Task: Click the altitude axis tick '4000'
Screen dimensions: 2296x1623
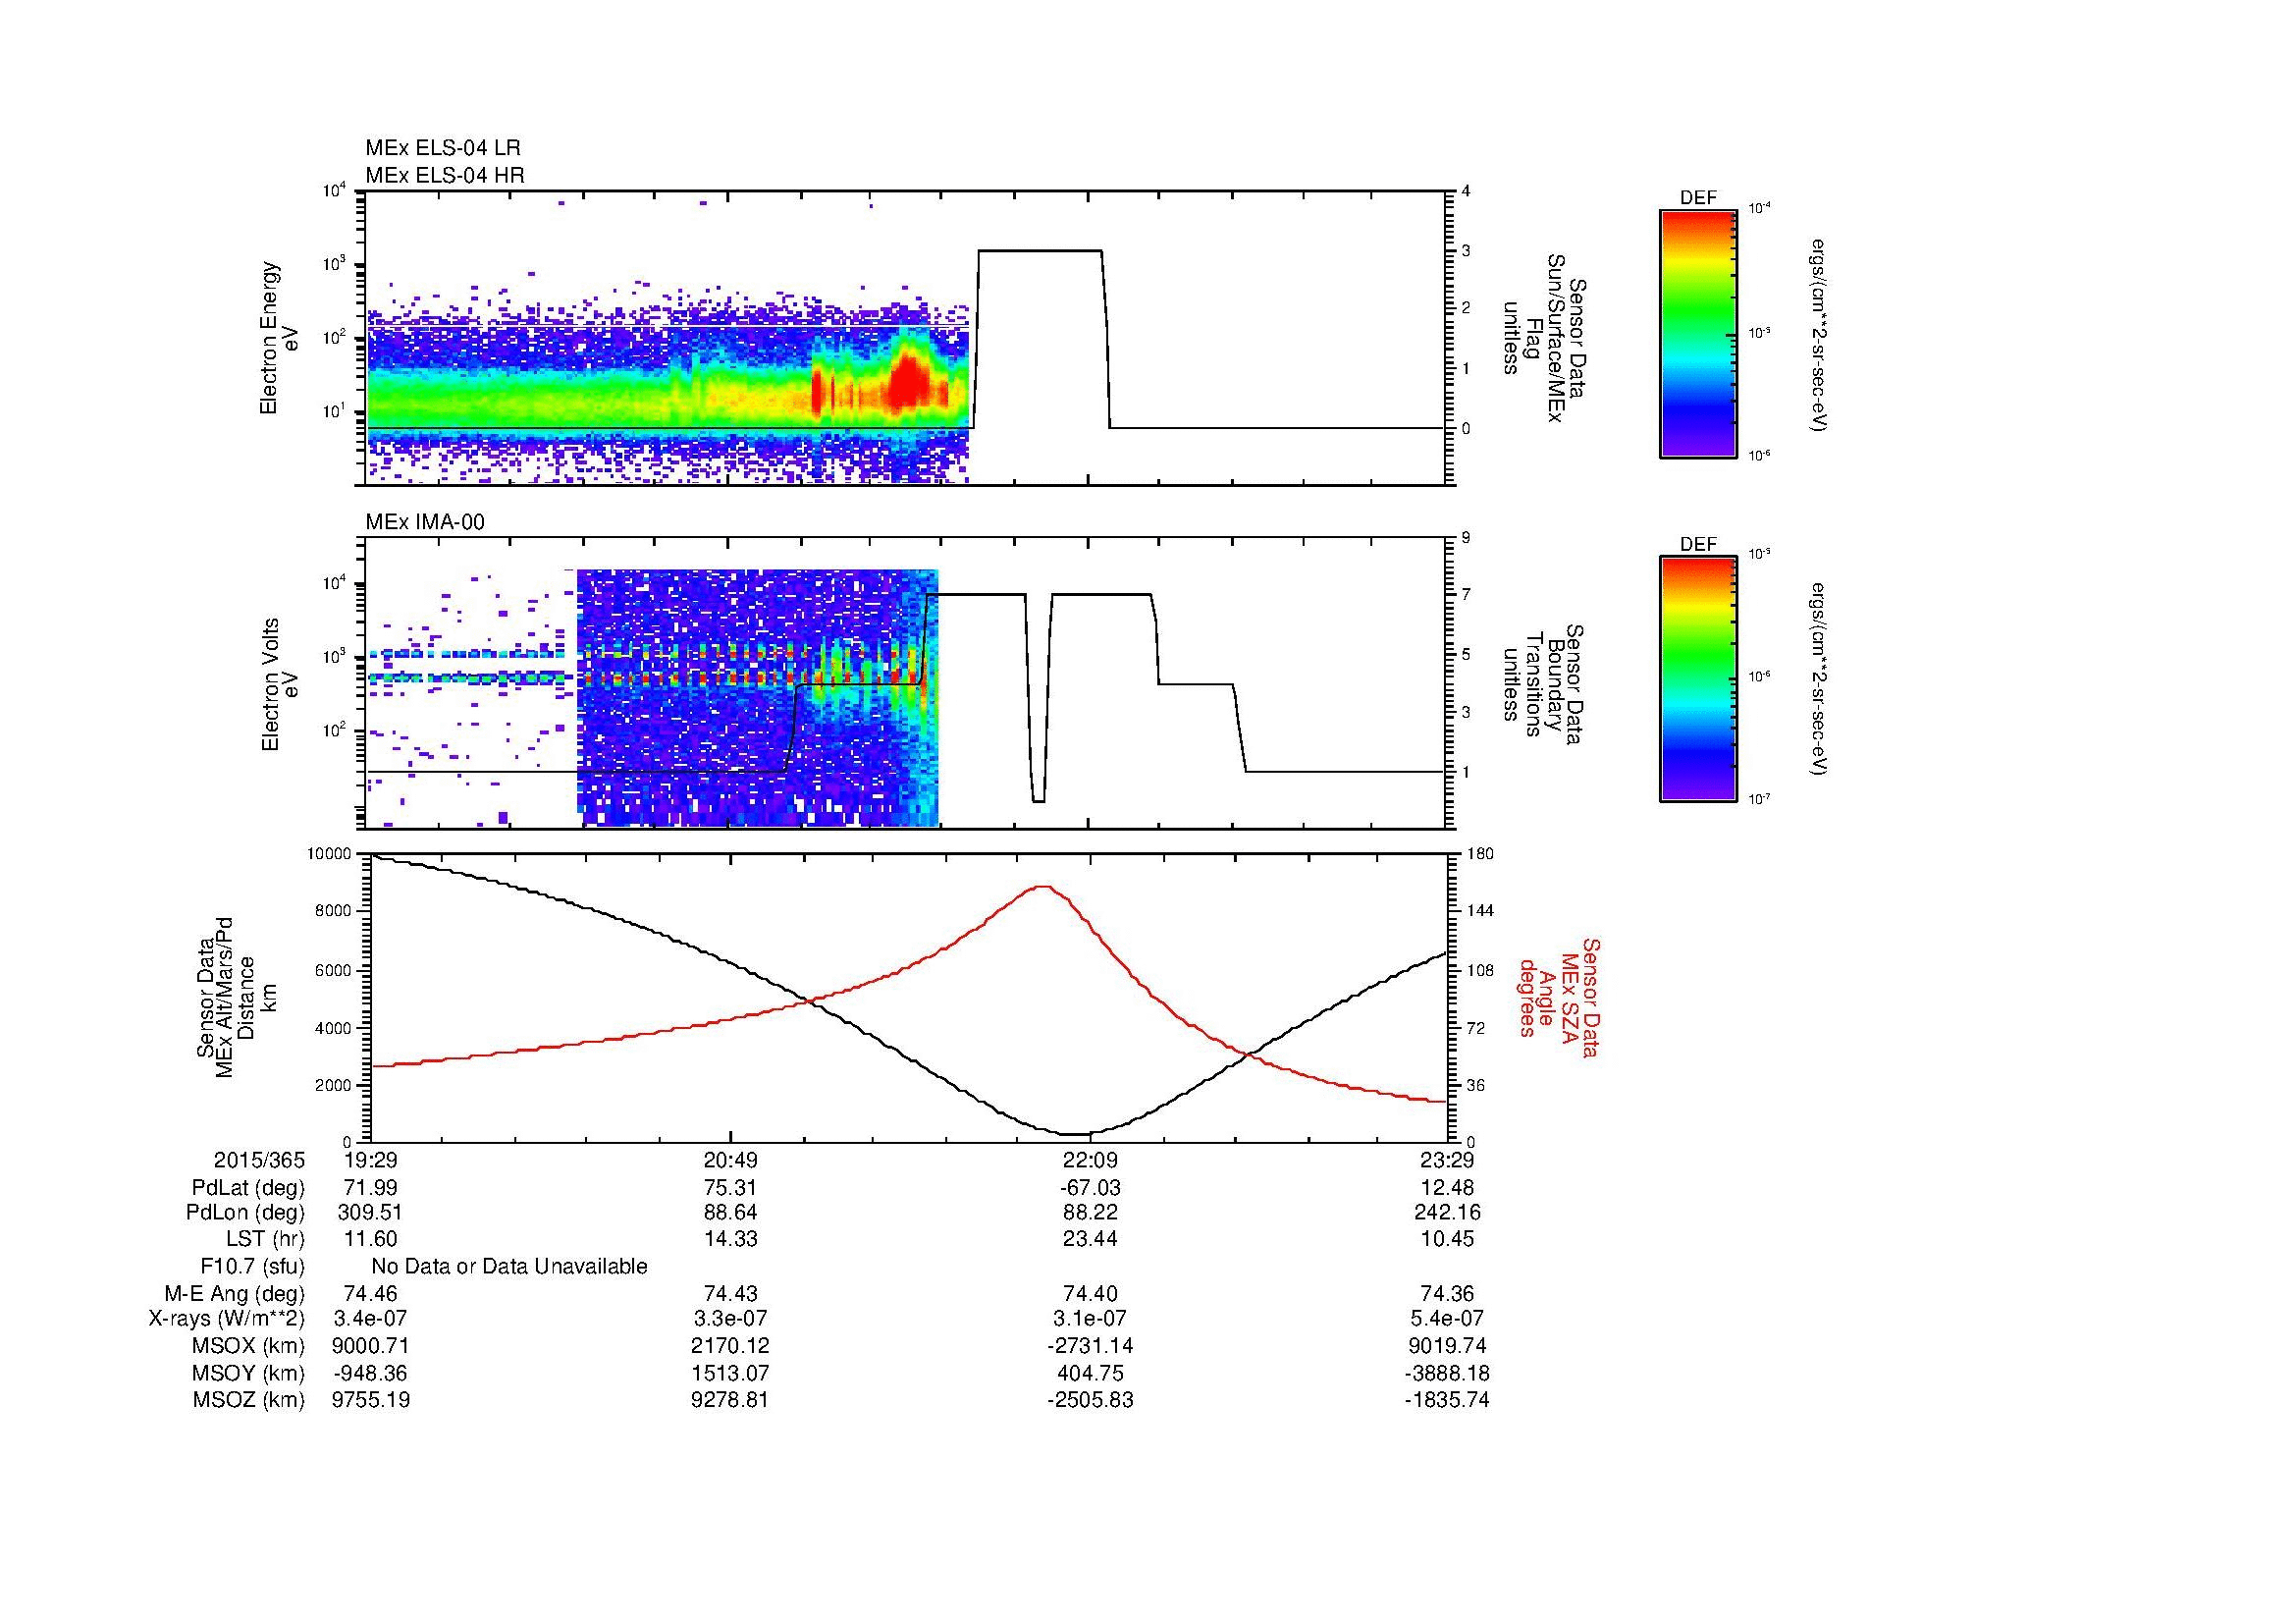Action: (x=334, y=1028)
